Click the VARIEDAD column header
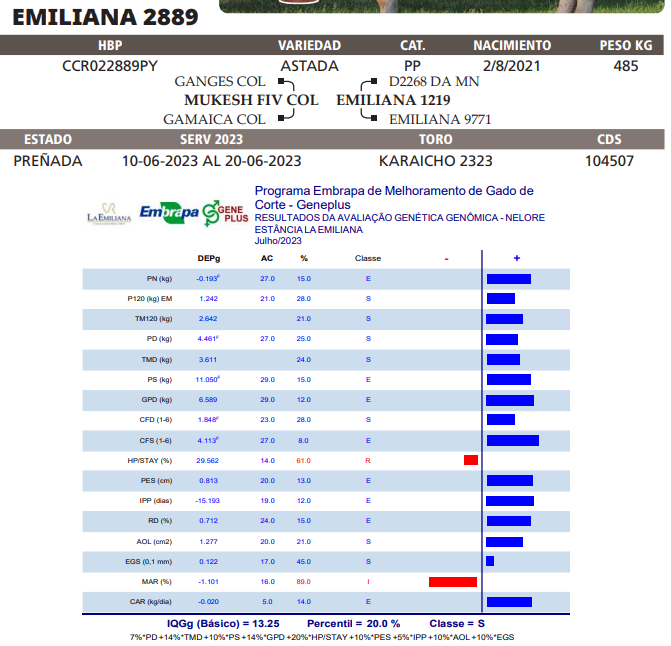This screenshot has width=671, height=646. pyautogui.click(x=309, y=46)
